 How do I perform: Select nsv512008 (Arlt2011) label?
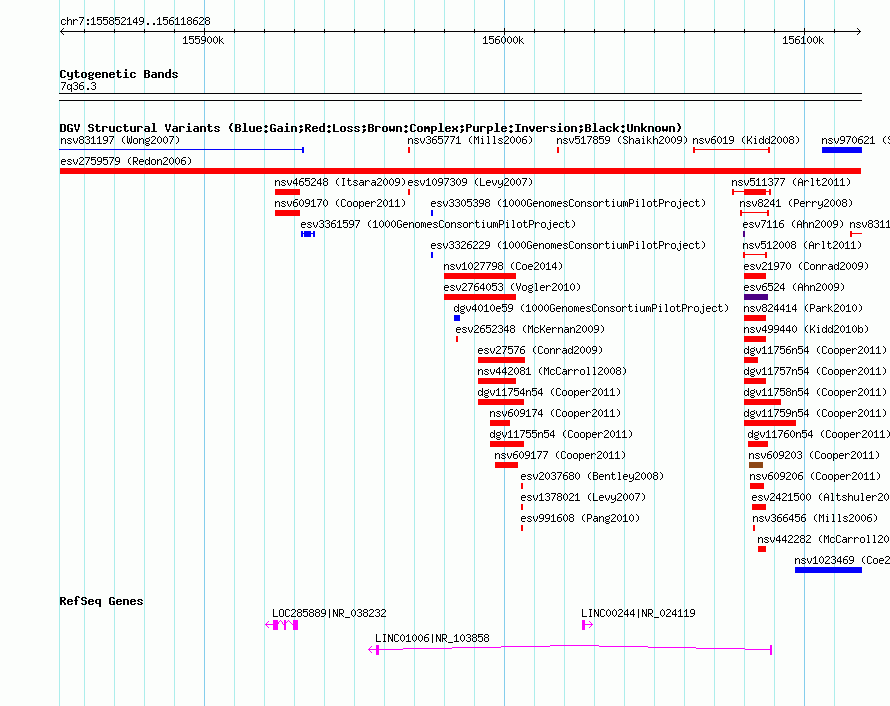(x=802, y=245)
